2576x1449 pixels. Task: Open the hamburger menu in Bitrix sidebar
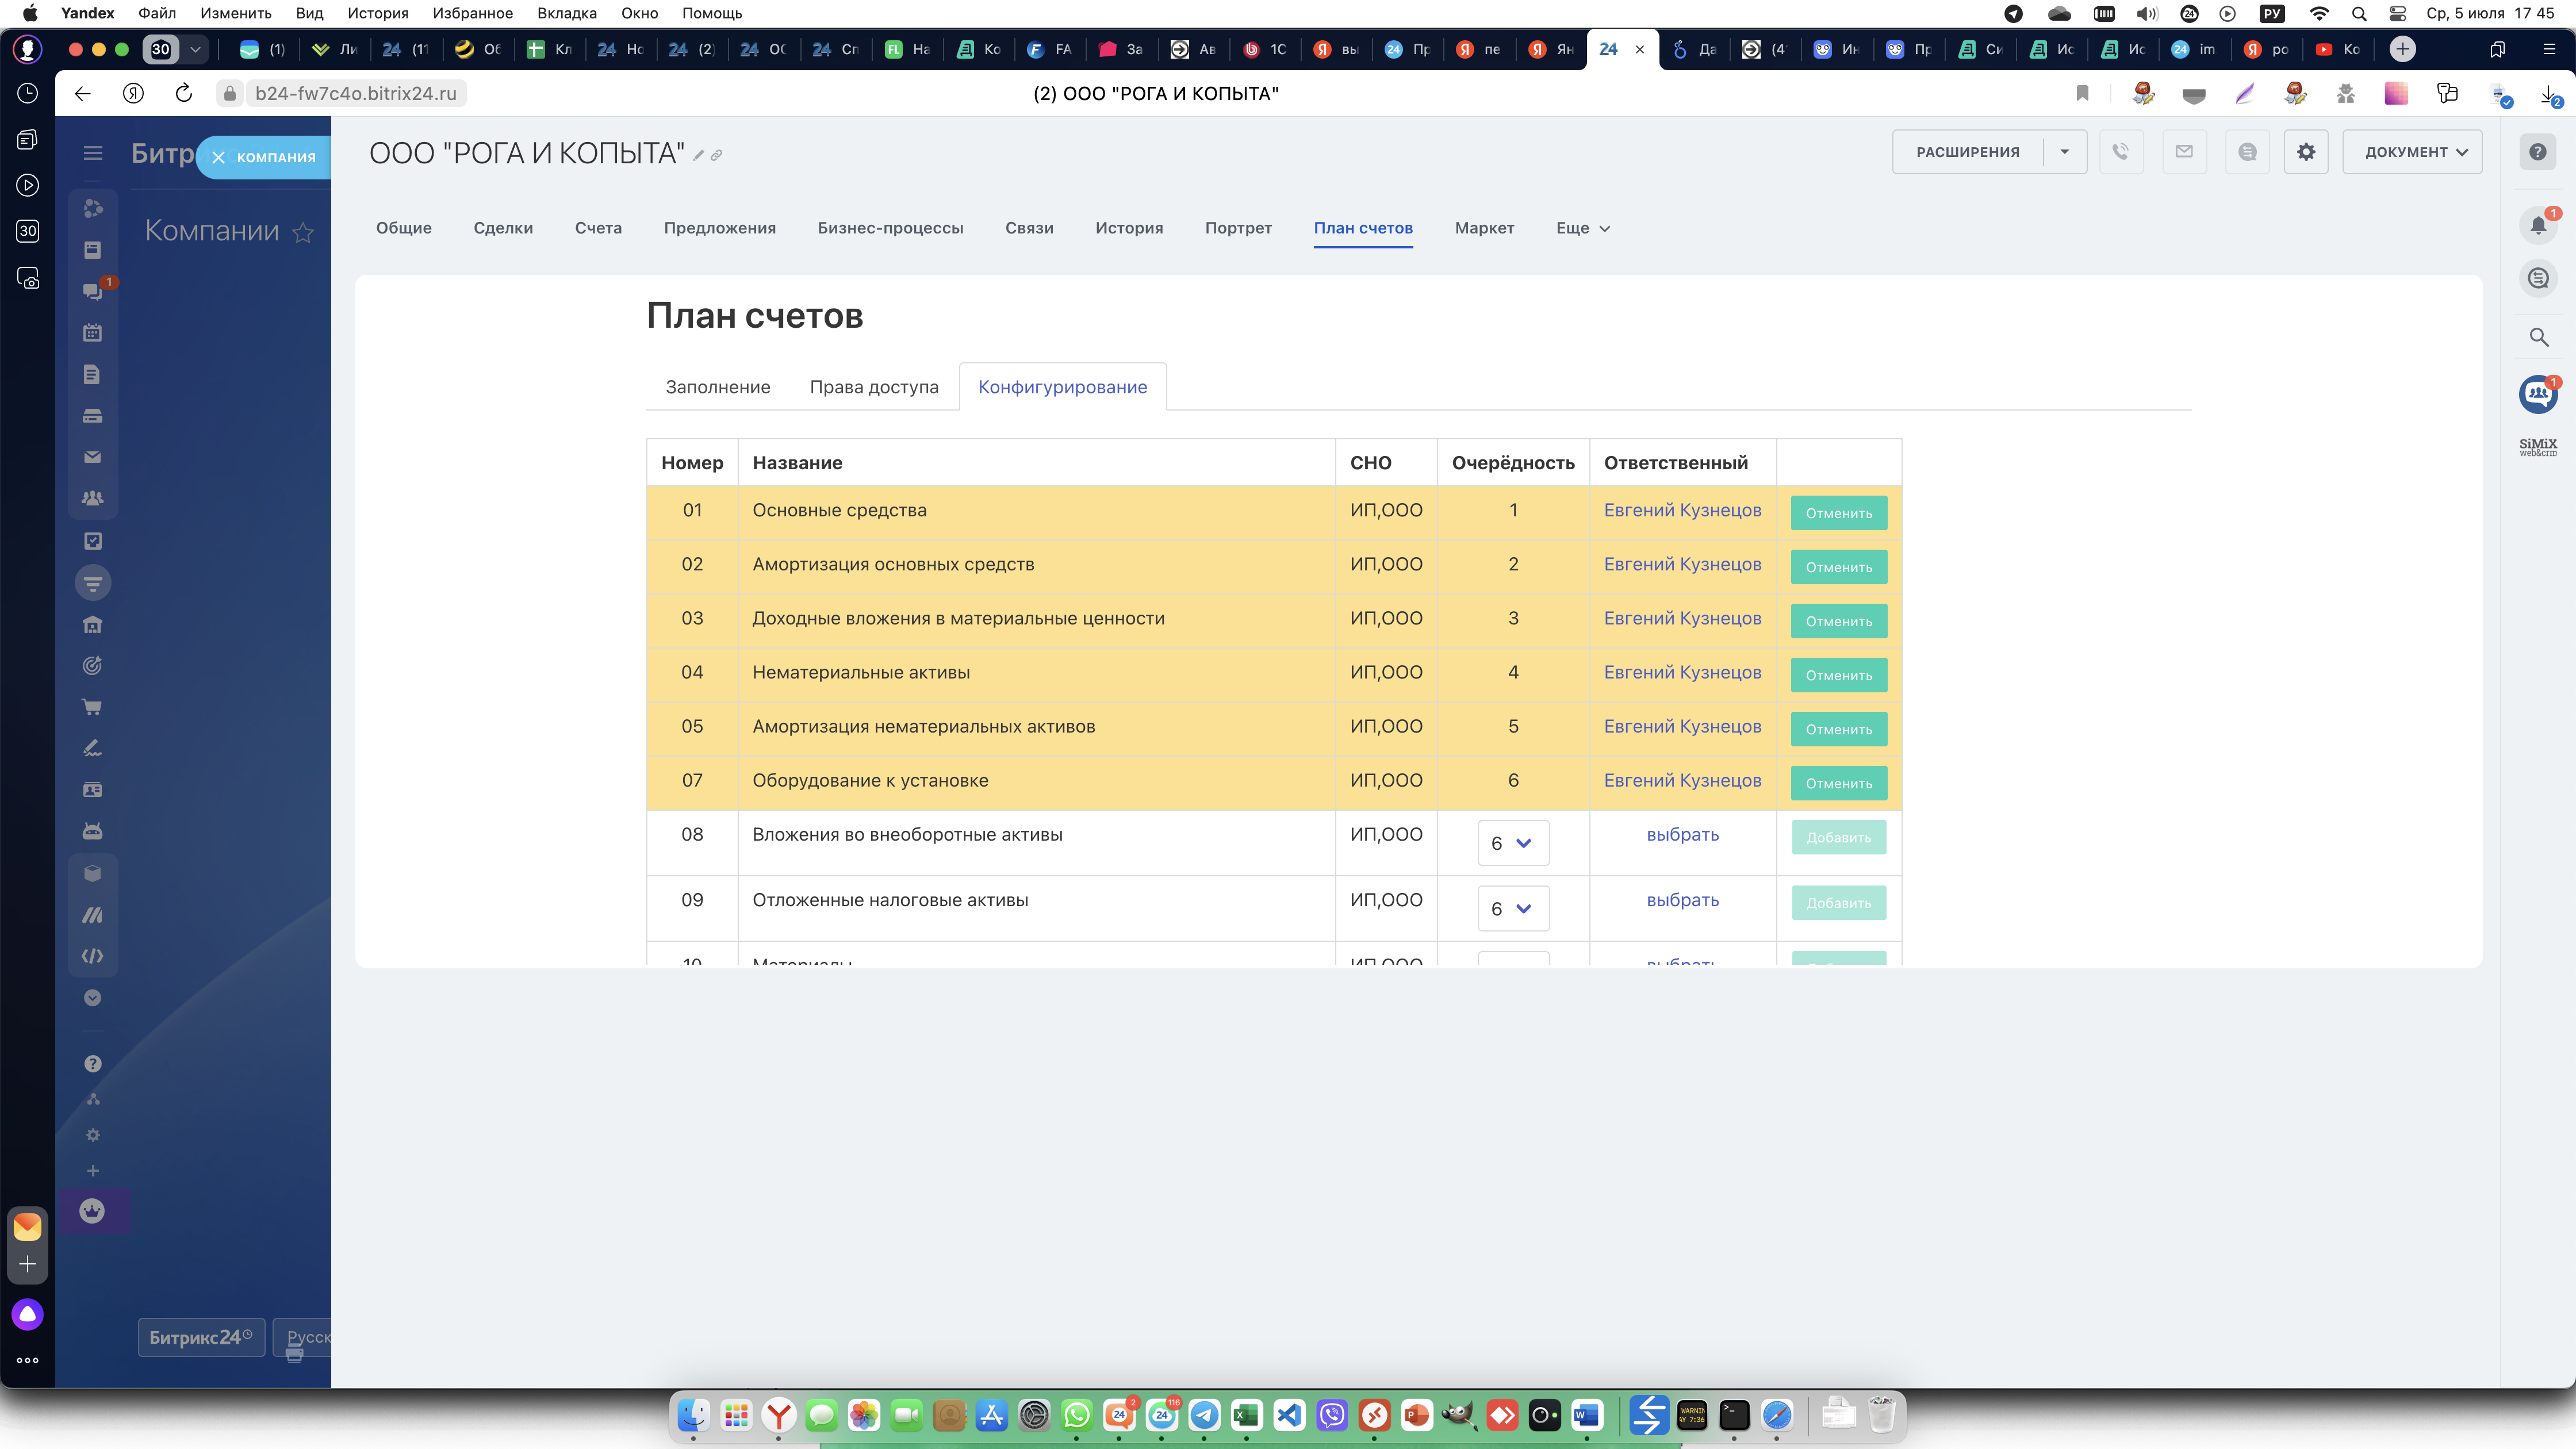pos(93,153)
